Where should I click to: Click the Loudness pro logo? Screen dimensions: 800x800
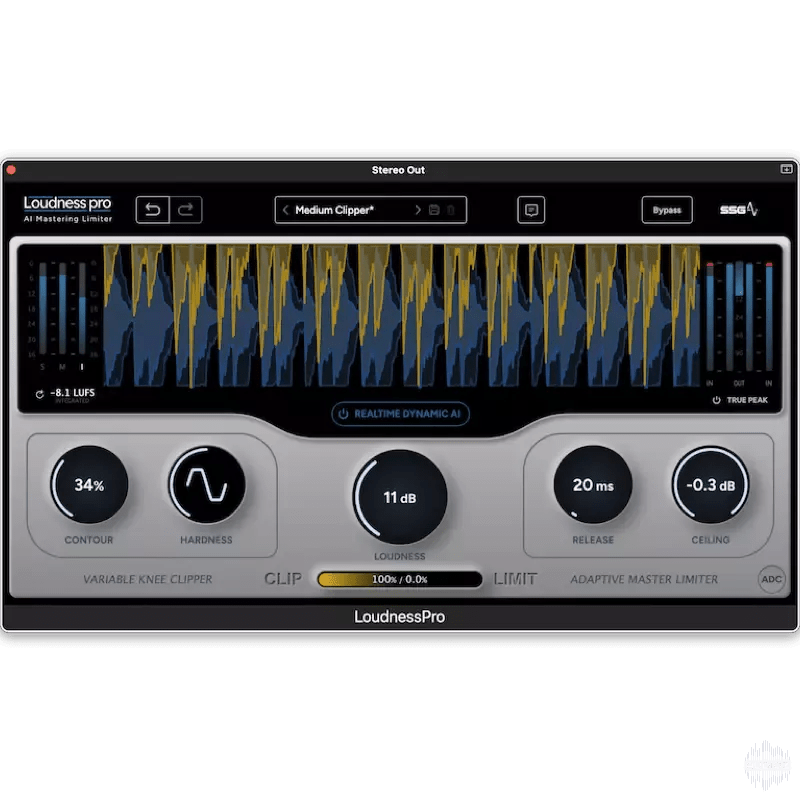[67, 209]
